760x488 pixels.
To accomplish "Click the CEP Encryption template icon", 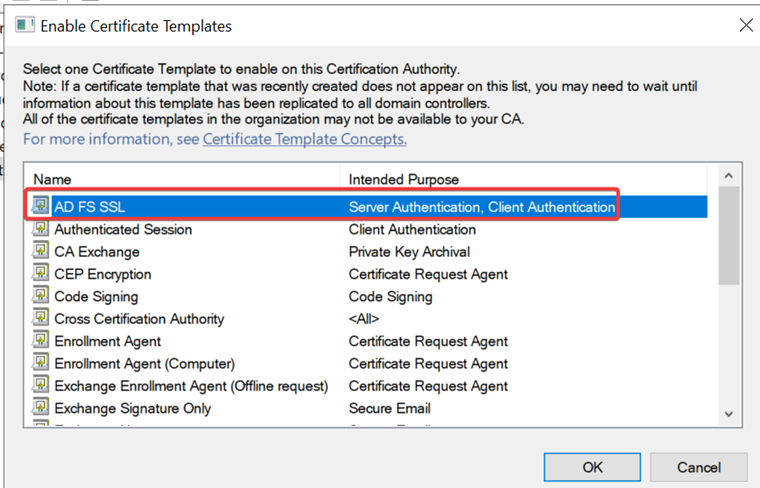I will coord(40,274).
